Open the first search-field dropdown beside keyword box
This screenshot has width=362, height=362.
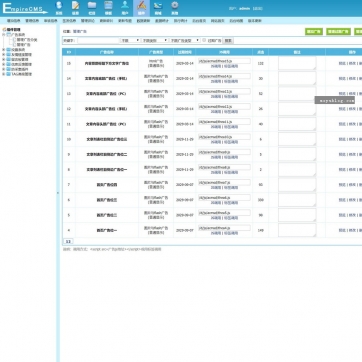[x=130, y=40]
